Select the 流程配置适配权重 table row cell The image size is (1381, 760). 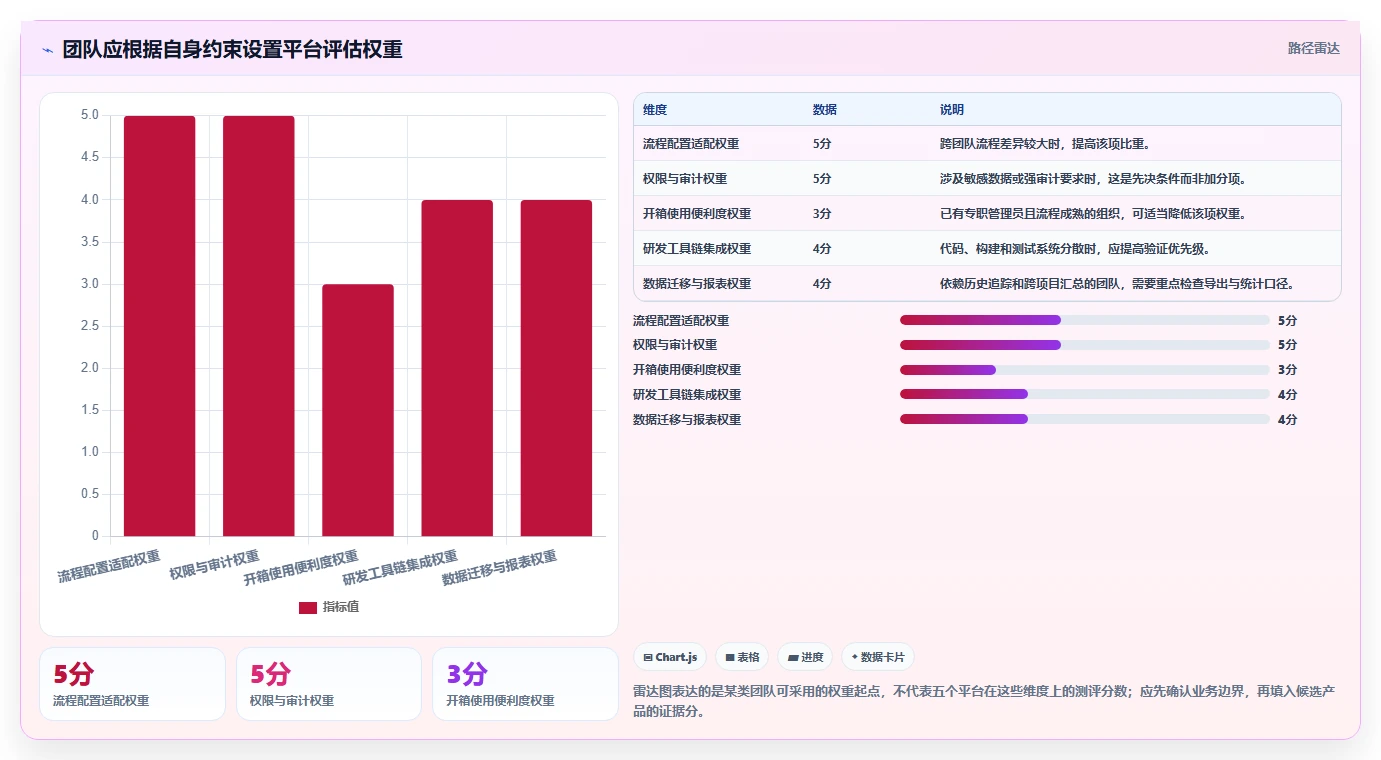[x=691, y=144]
